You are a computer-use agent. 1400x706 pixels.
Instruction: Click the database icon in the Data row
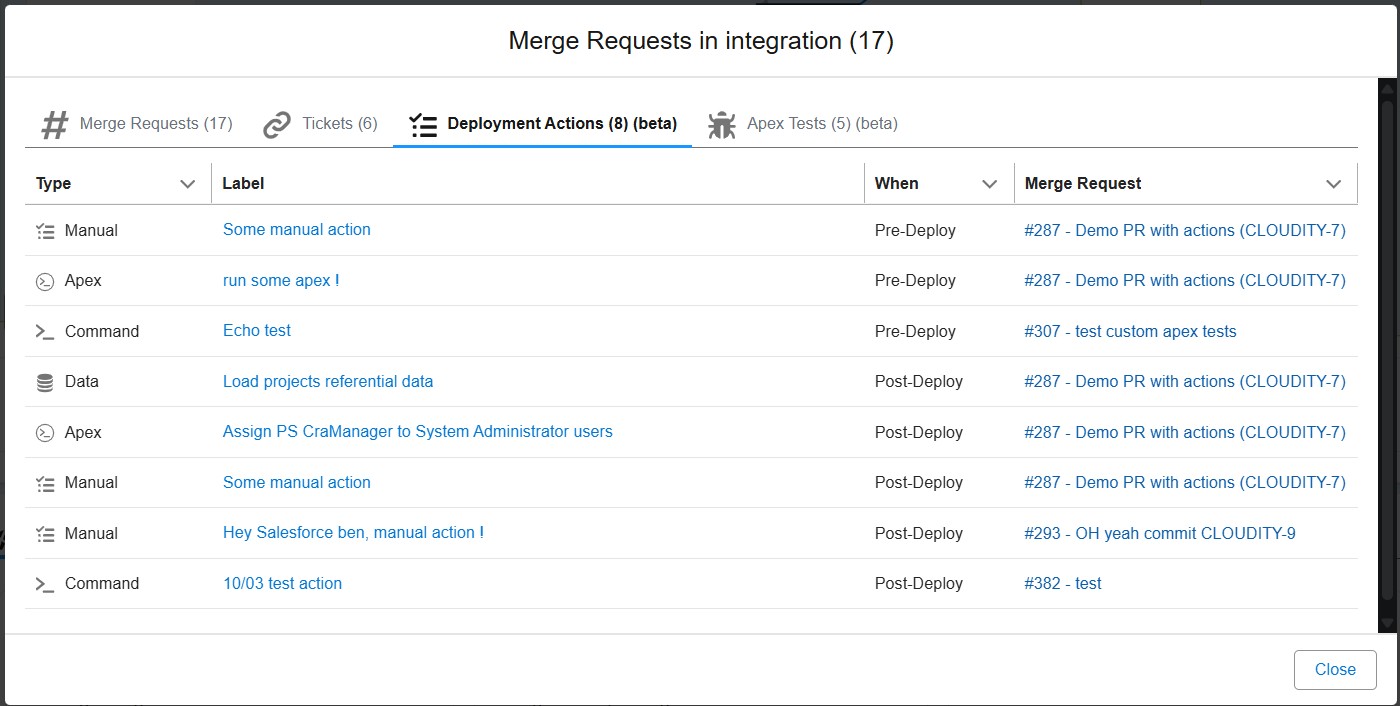(x=45, y=382)
